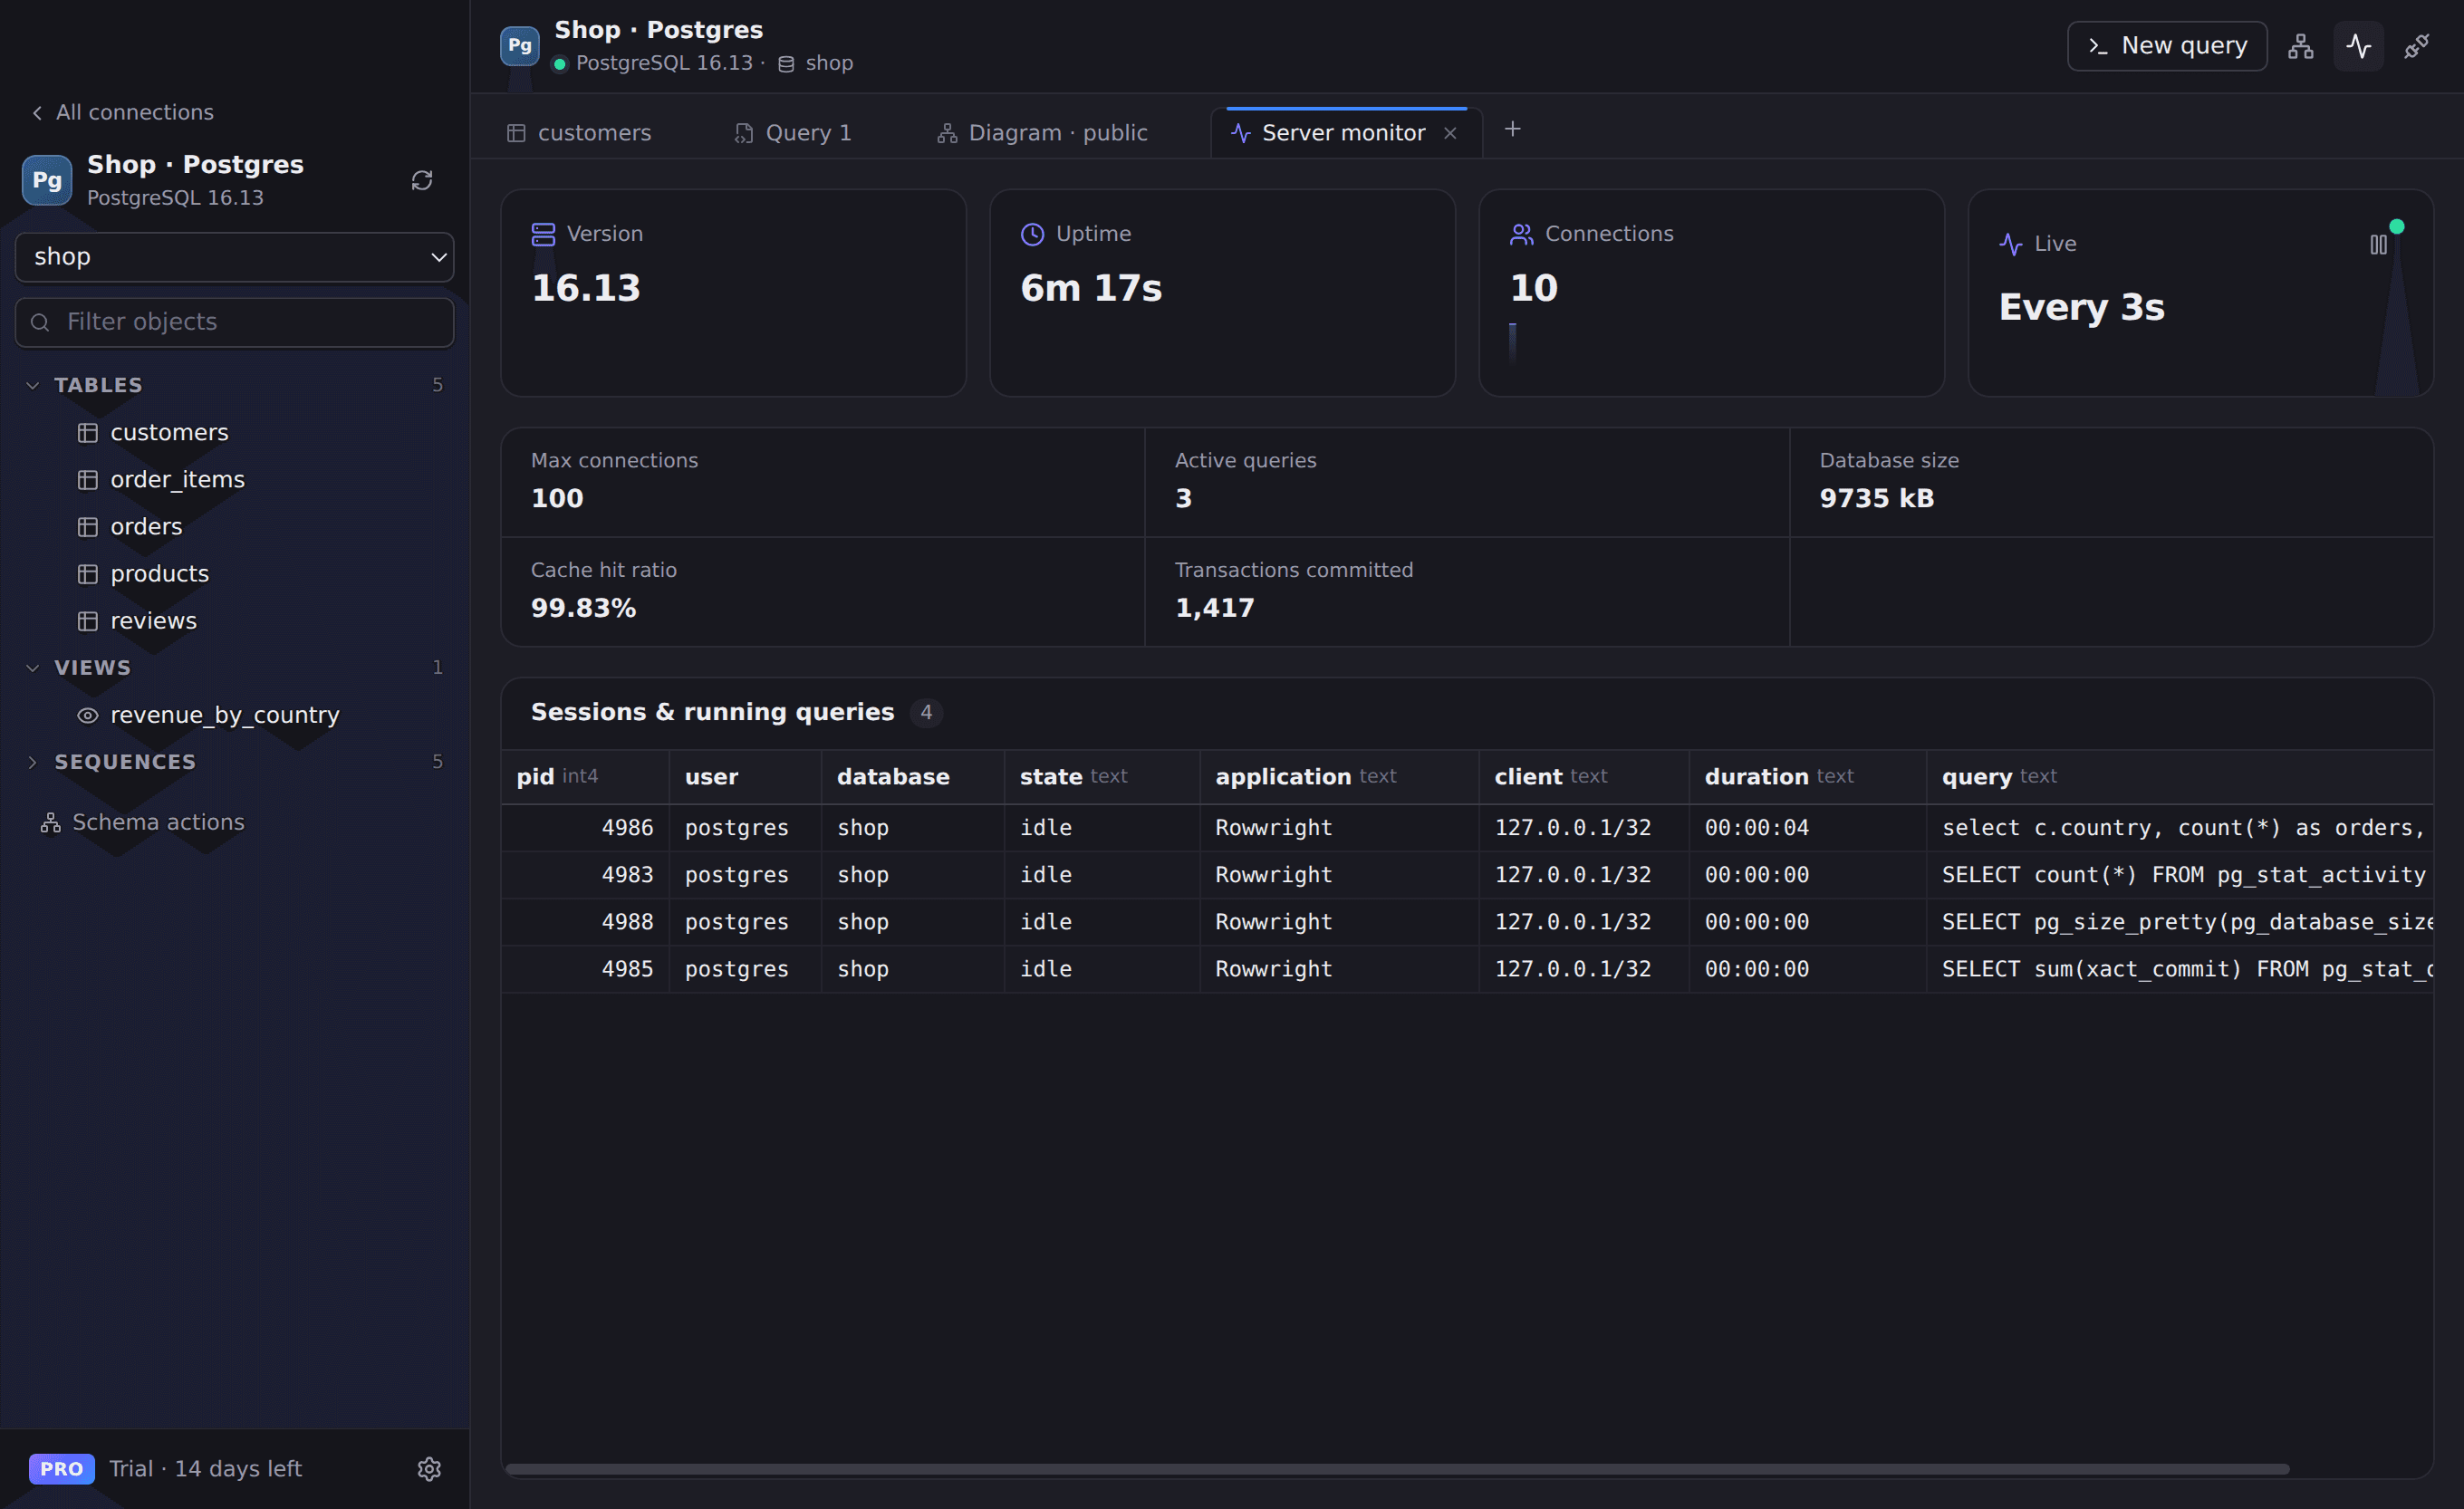Switch to the customers tab
Screen dimensions: 2464x1509
click(579, 133)
